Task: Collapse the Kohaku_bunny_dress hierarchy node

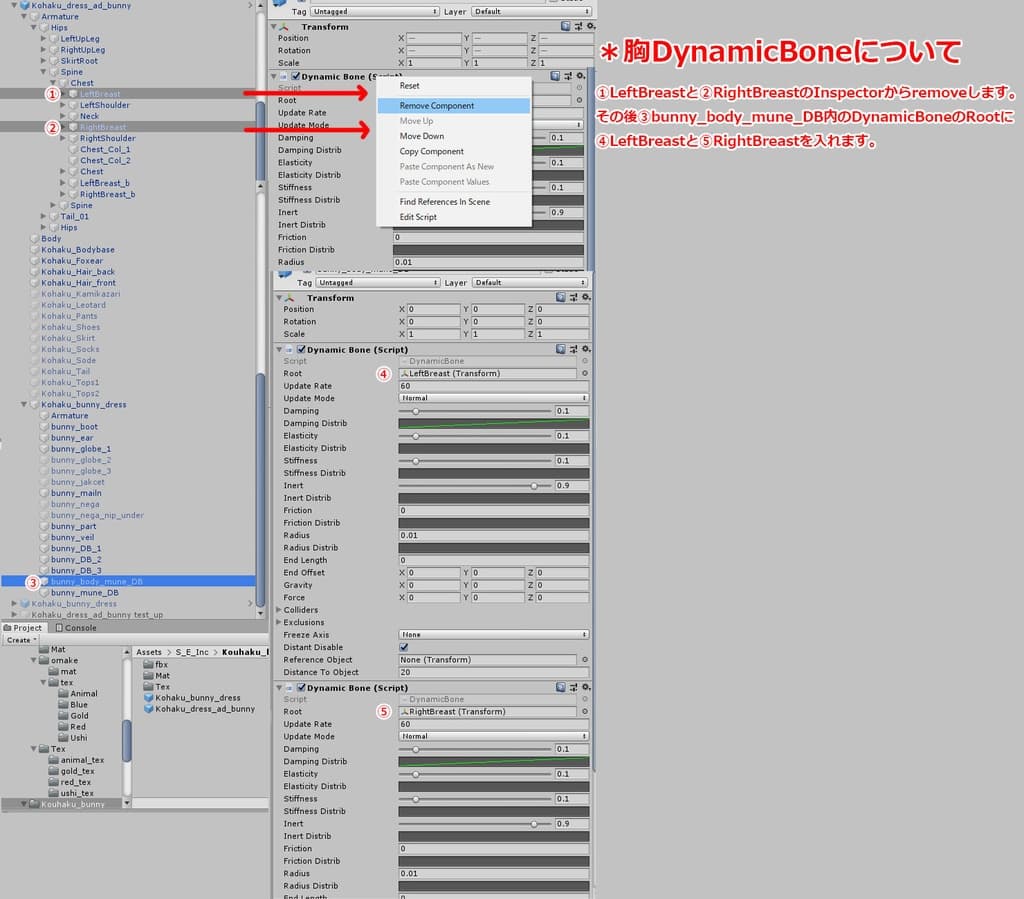Action: (x=24, y=404)
